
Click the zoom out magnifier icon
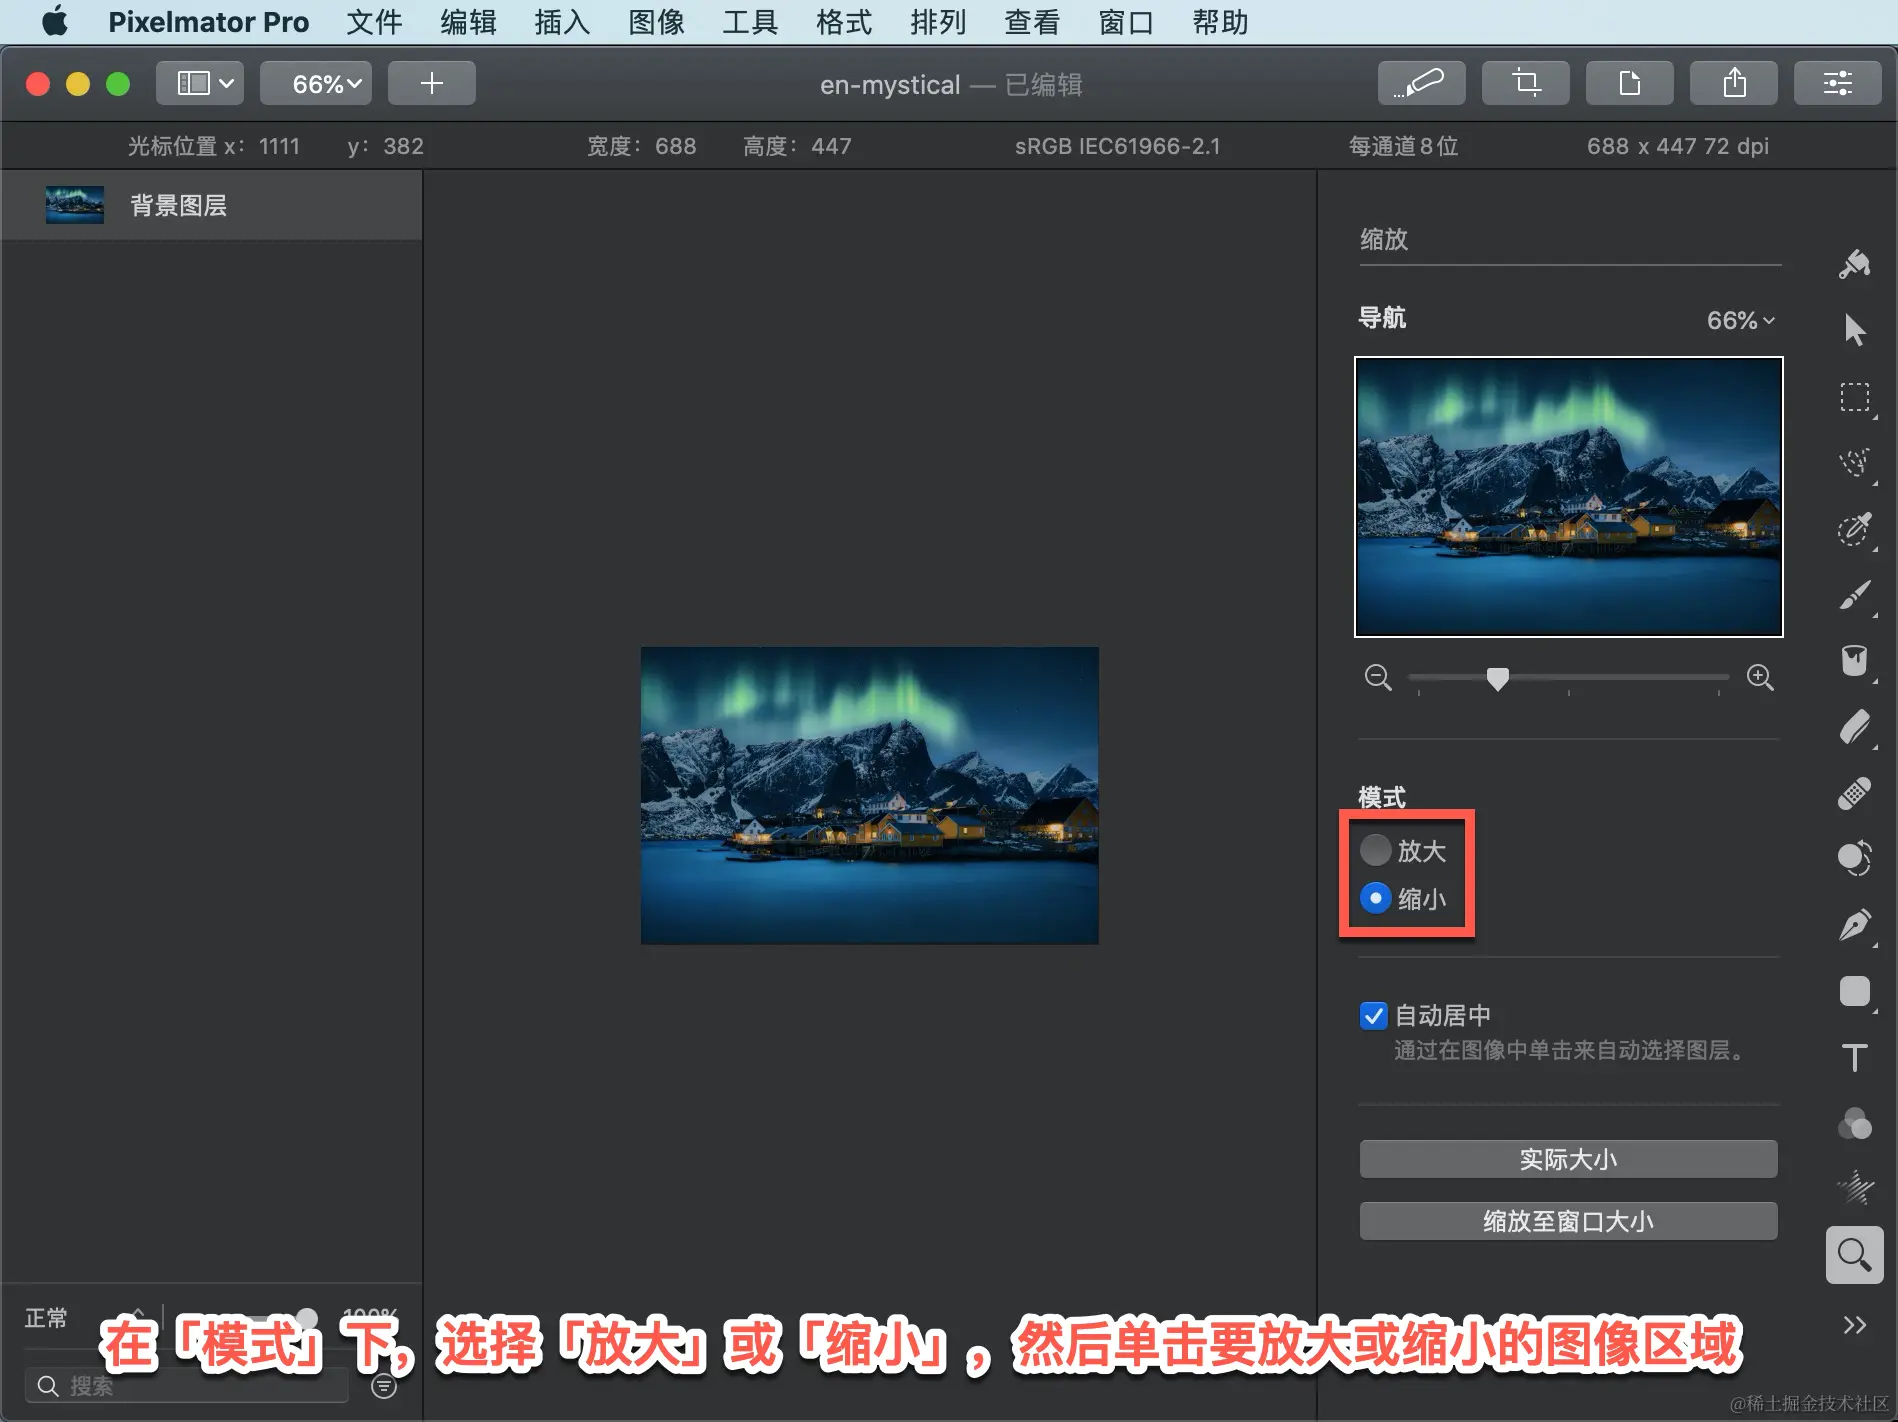[1378, 678]
